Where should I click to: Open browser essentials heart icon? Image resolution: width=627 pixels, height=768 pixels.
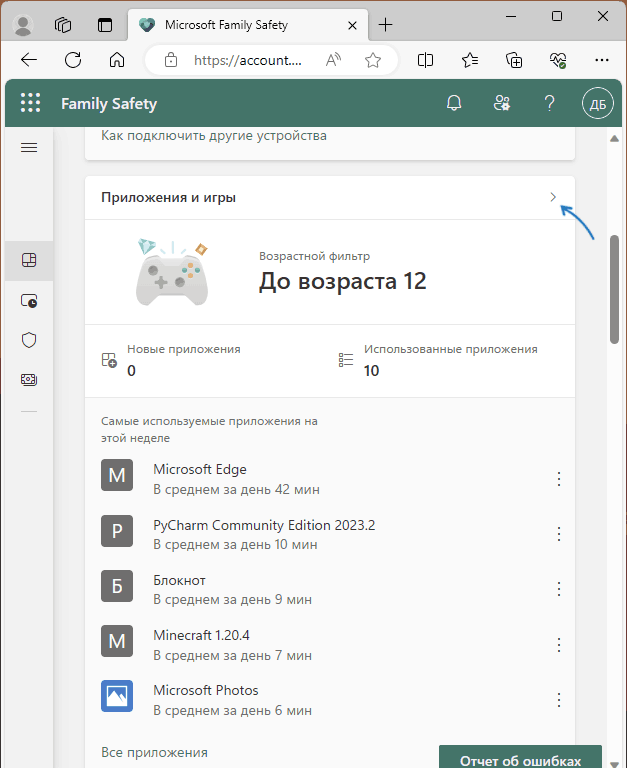(558, 60)
